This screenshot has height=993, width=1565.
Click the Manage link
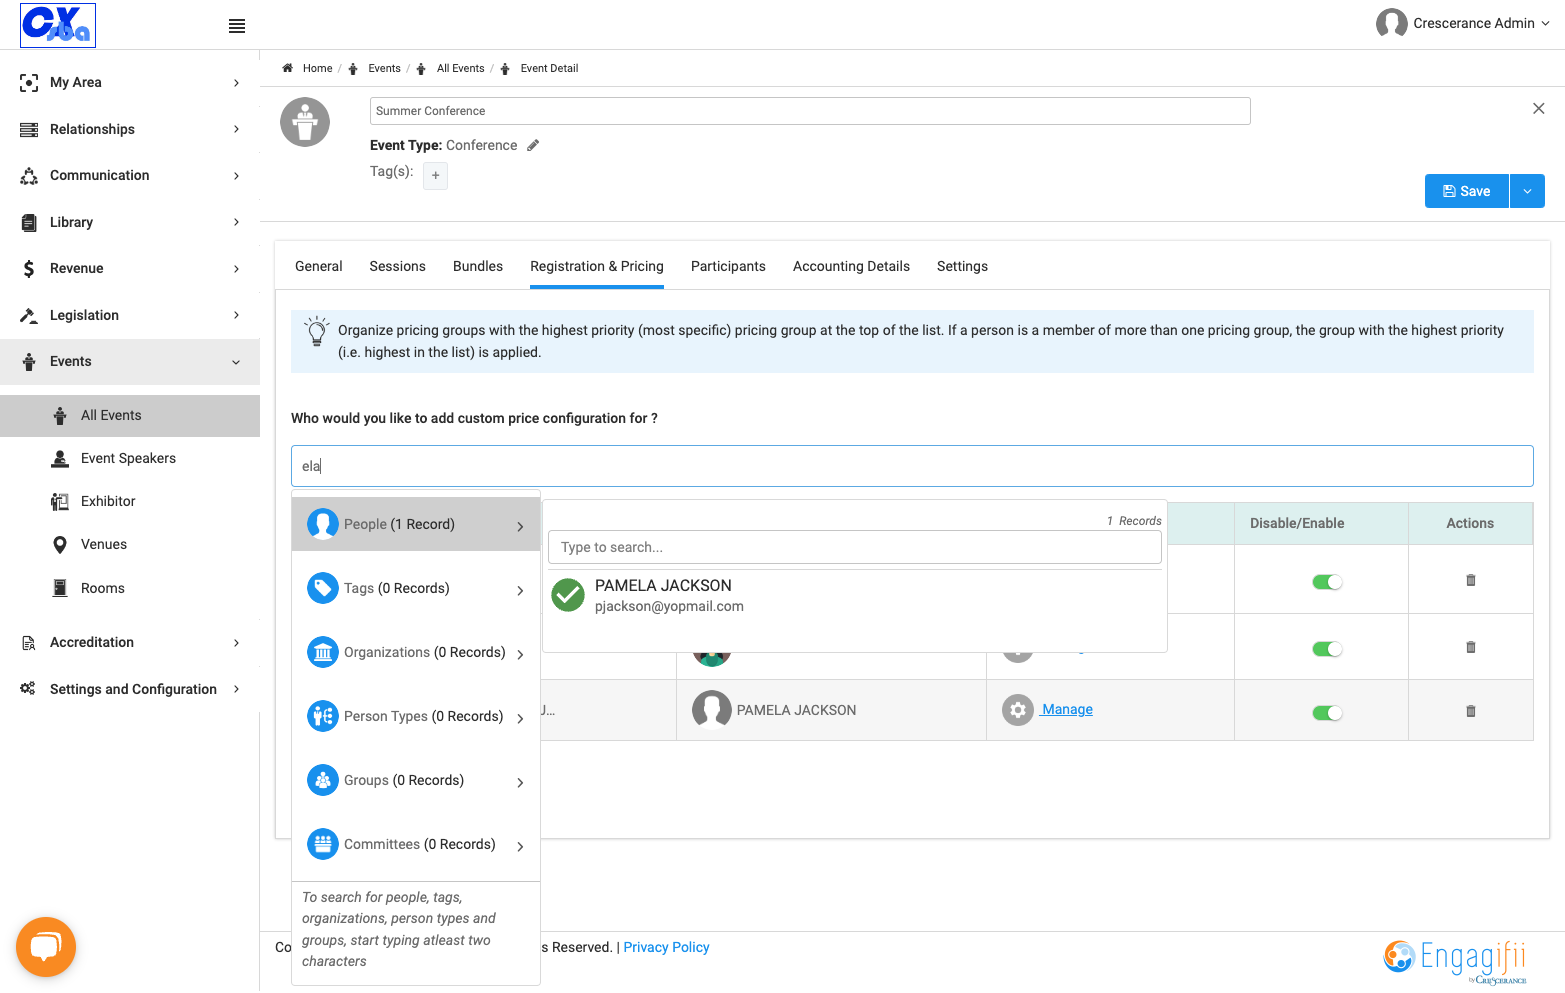click(1067, 709)
